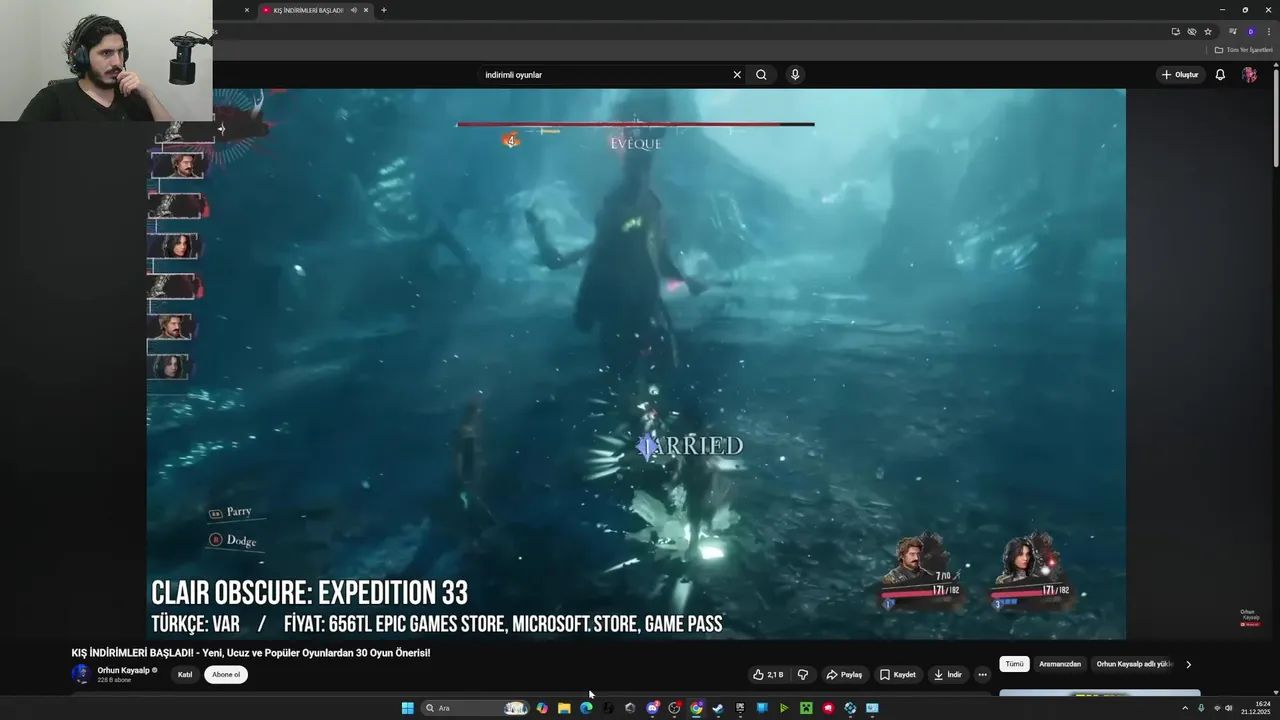This screenshot has height=720, width=1280.
Task: Open volume control in system tray
Action: [x=1229, y=708]
